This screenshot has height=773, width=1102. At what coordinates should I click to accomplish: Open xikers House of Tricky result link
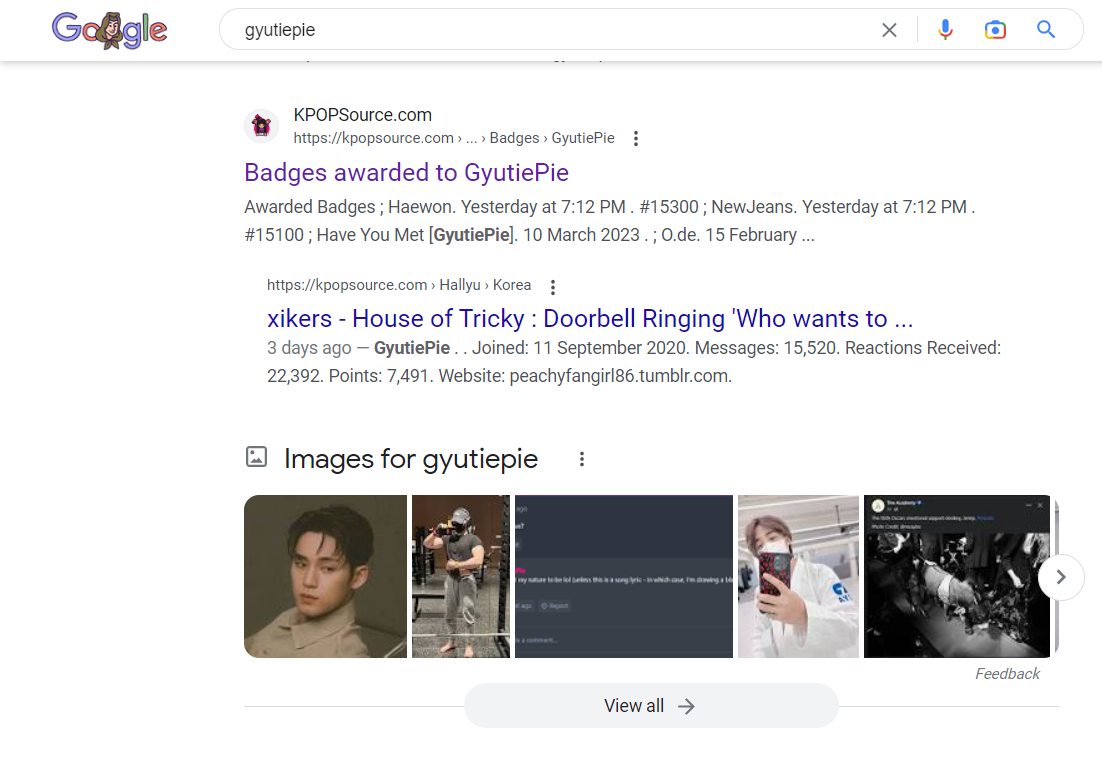tap(590, 318)
